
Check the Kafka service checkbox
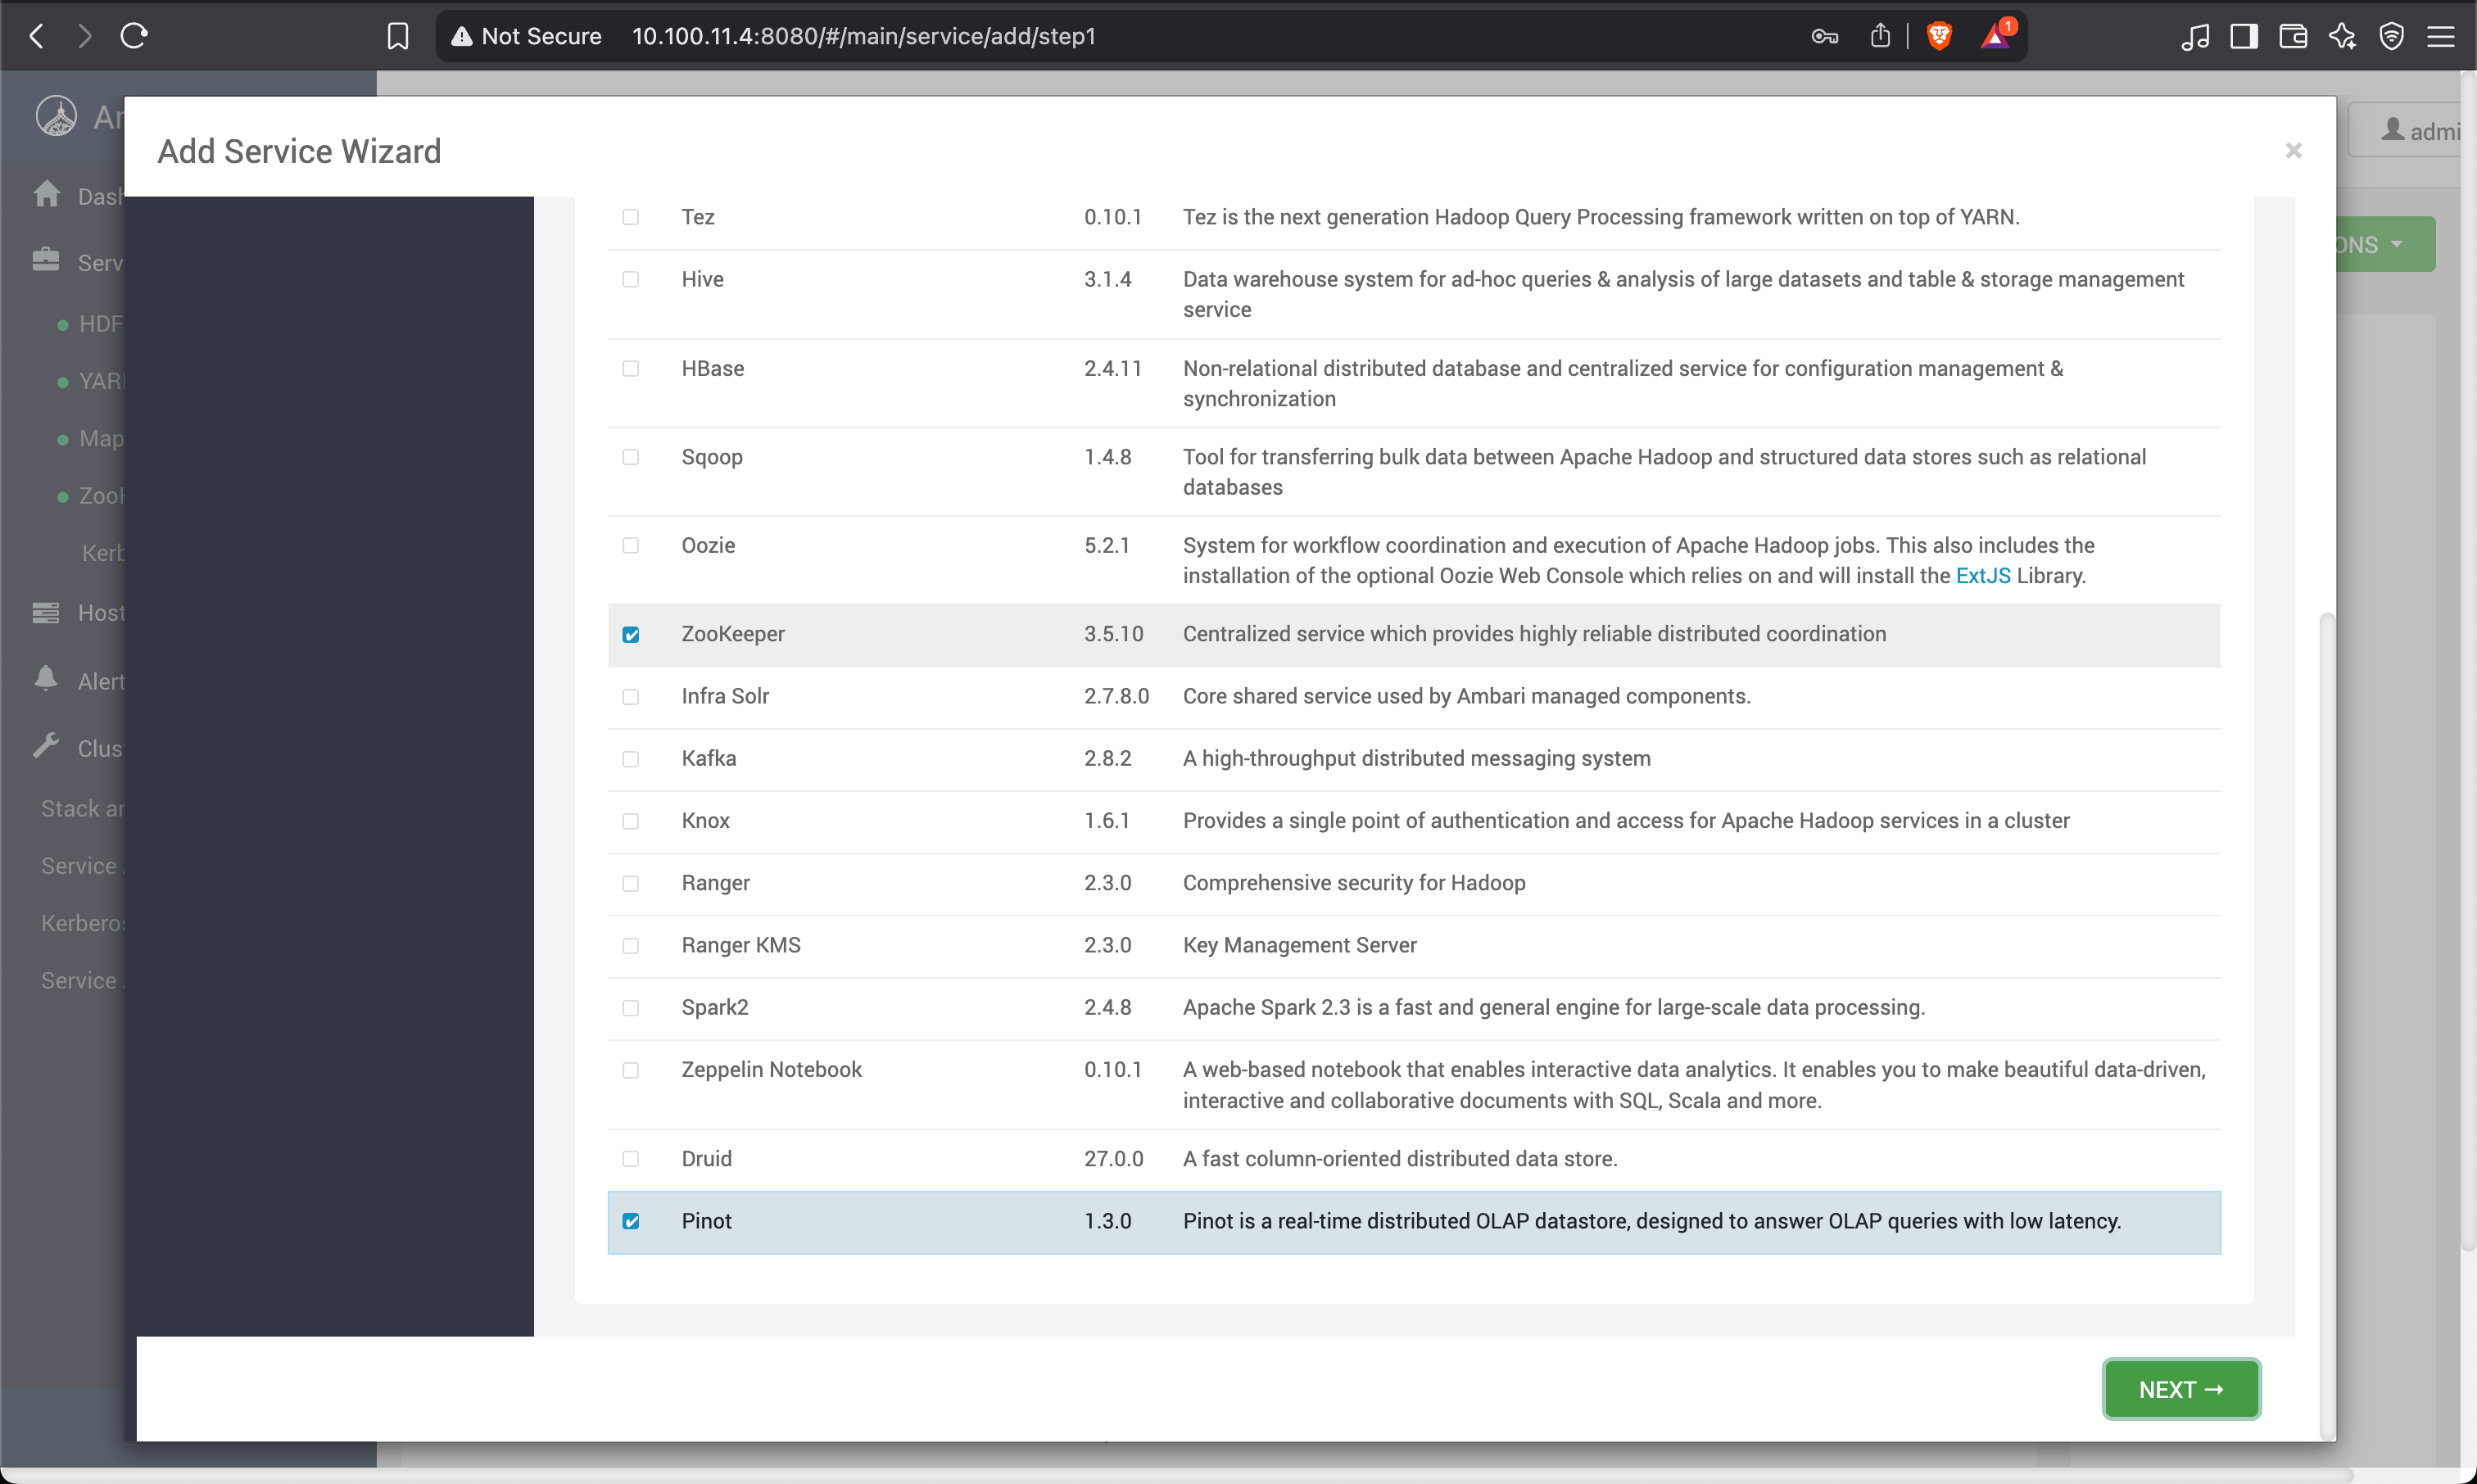tap(631, 759)
